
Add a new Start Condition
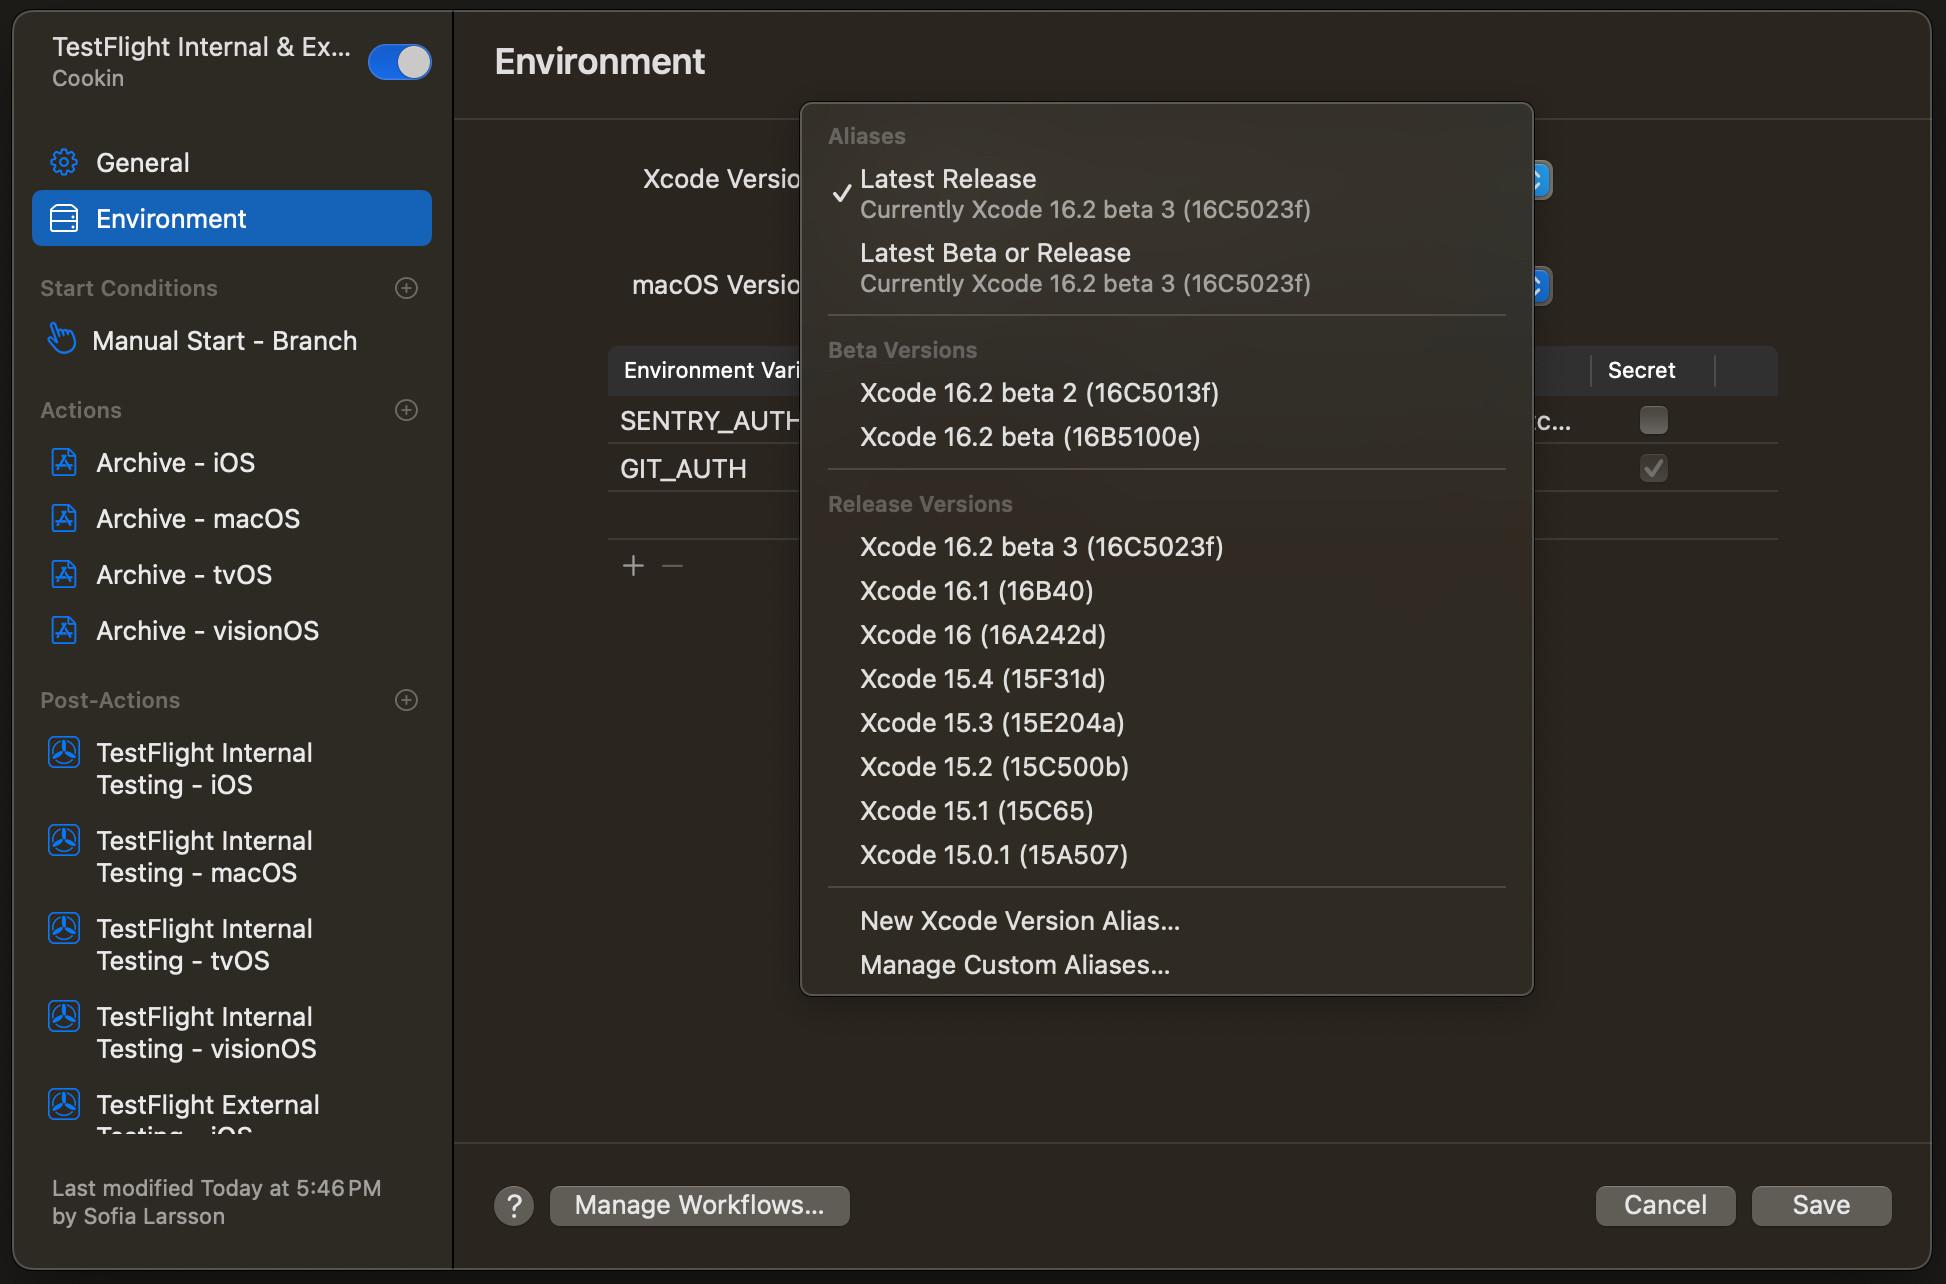coord(406,288)
